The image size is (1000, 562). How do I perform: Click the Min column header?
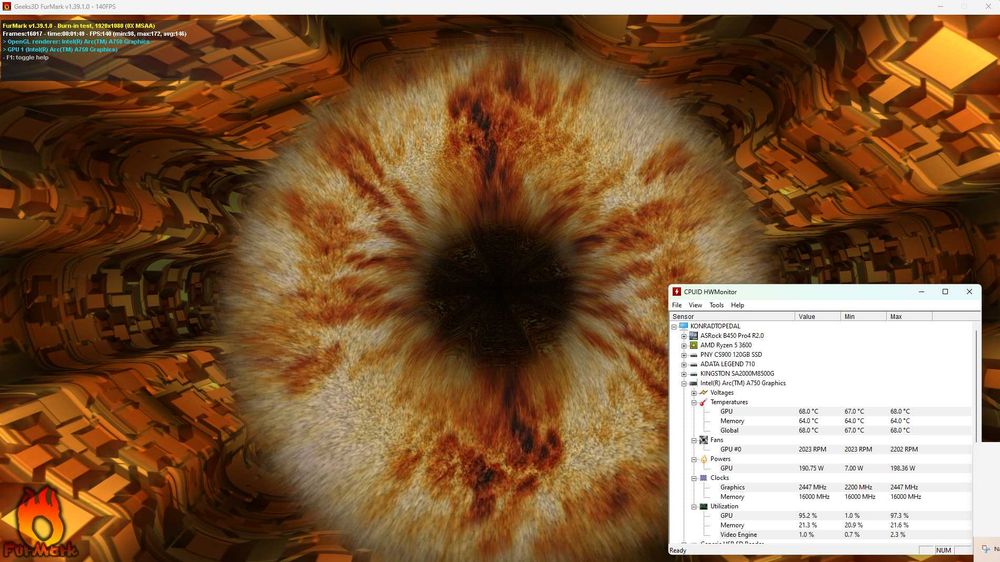864,316
